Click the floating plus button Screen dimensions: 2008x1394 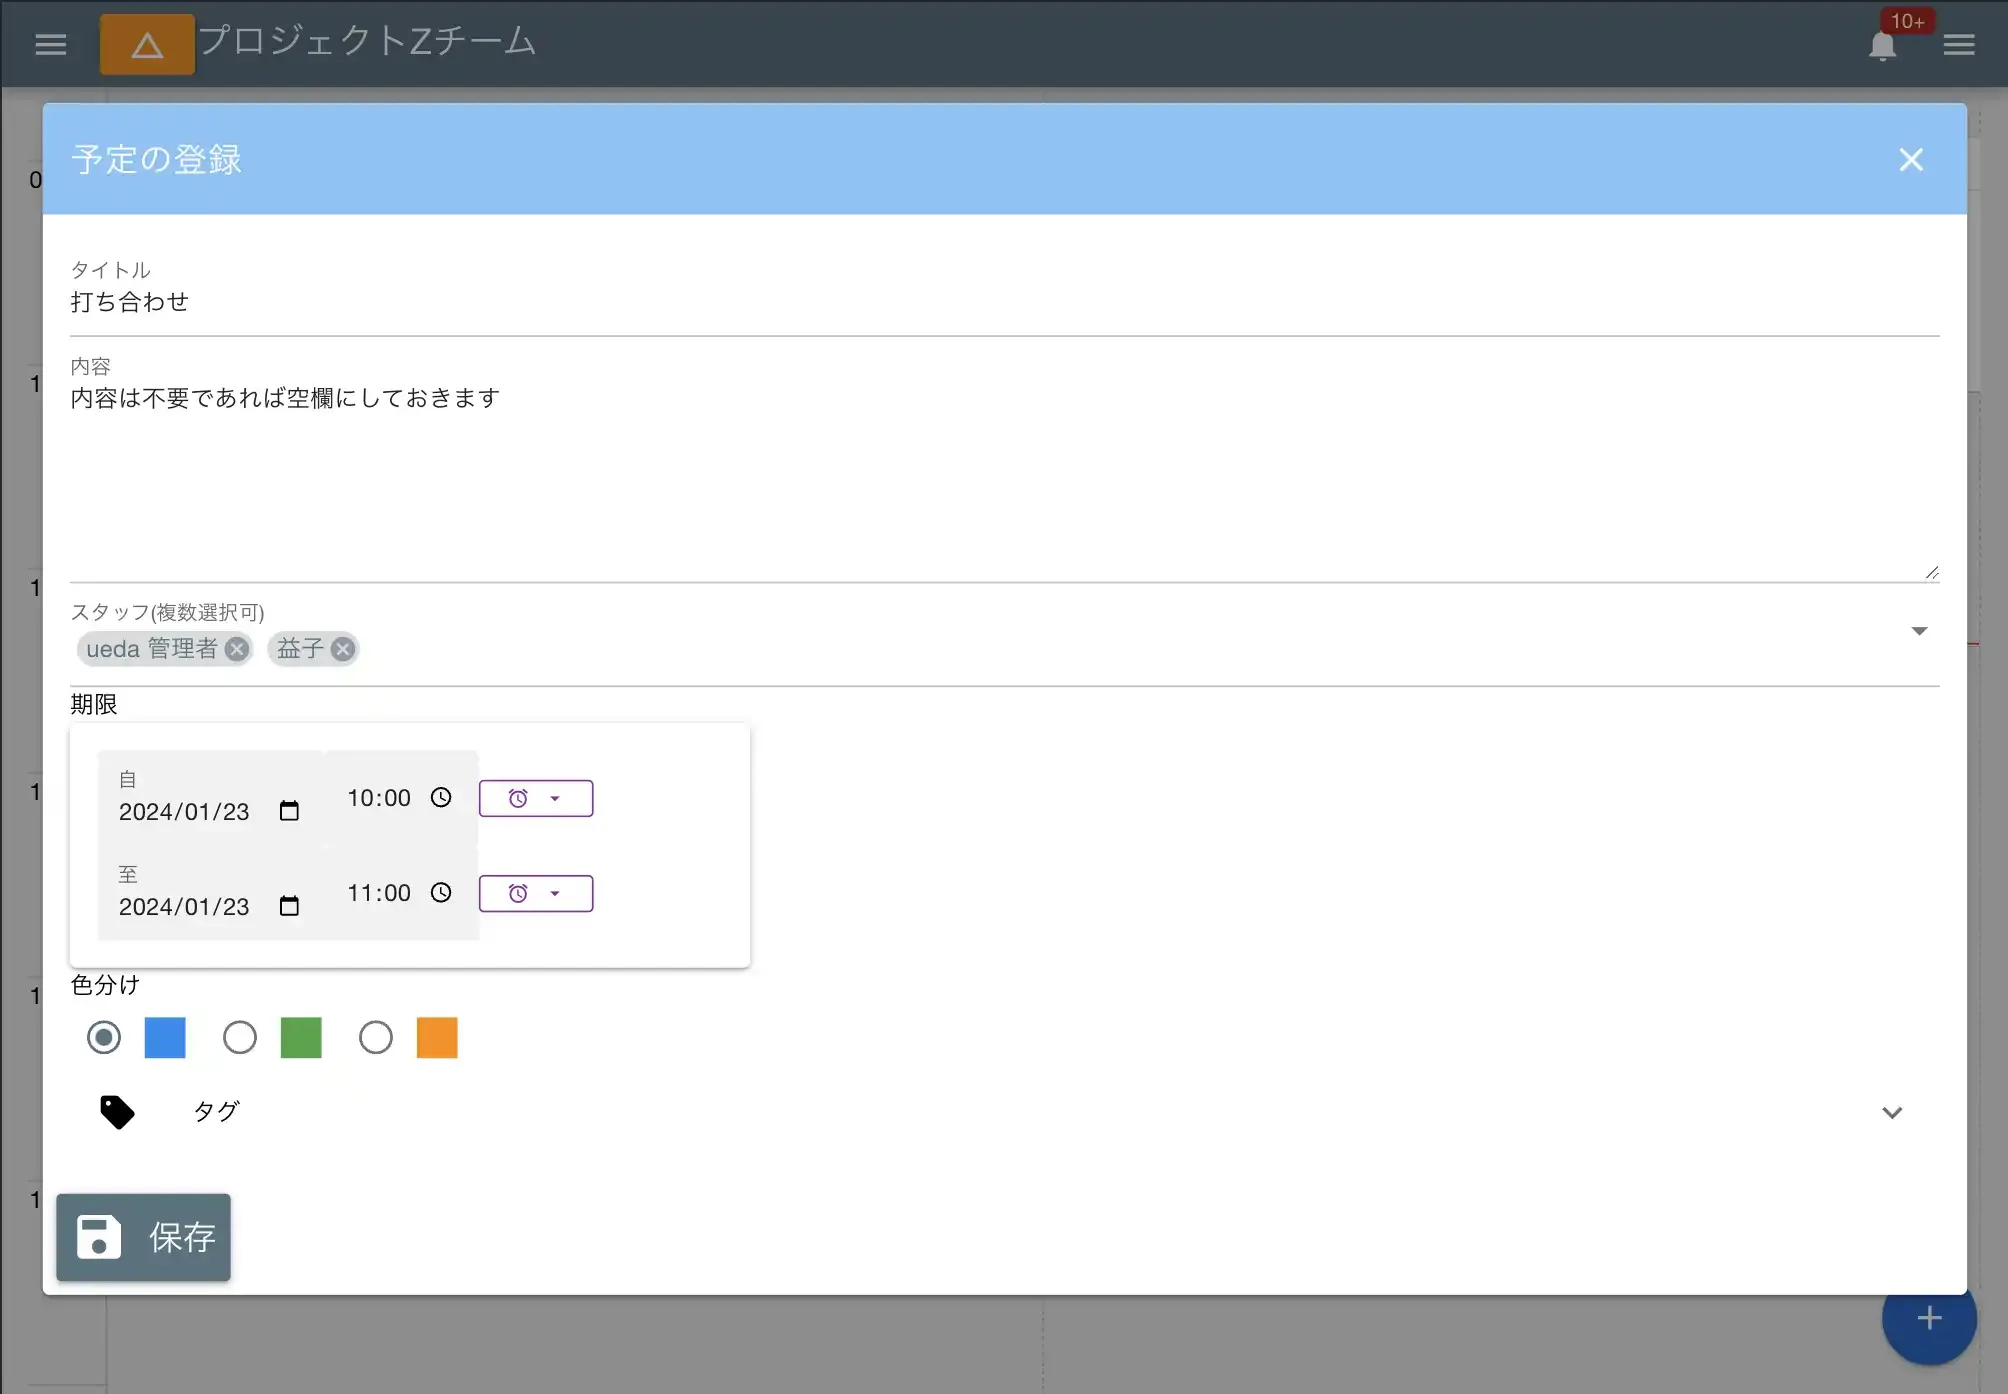(x=1928, y=1319)
